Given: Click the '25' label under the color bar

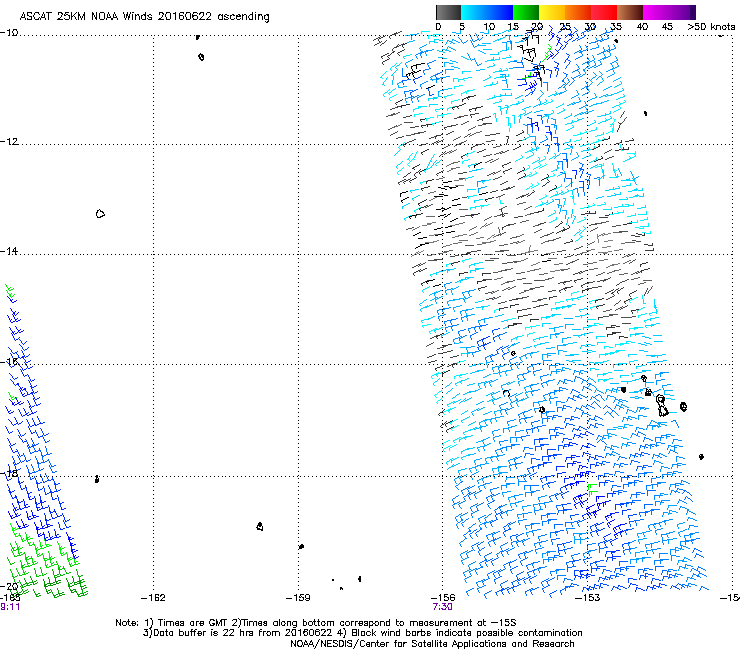Looking at the screenshot, I should (565, 27).
